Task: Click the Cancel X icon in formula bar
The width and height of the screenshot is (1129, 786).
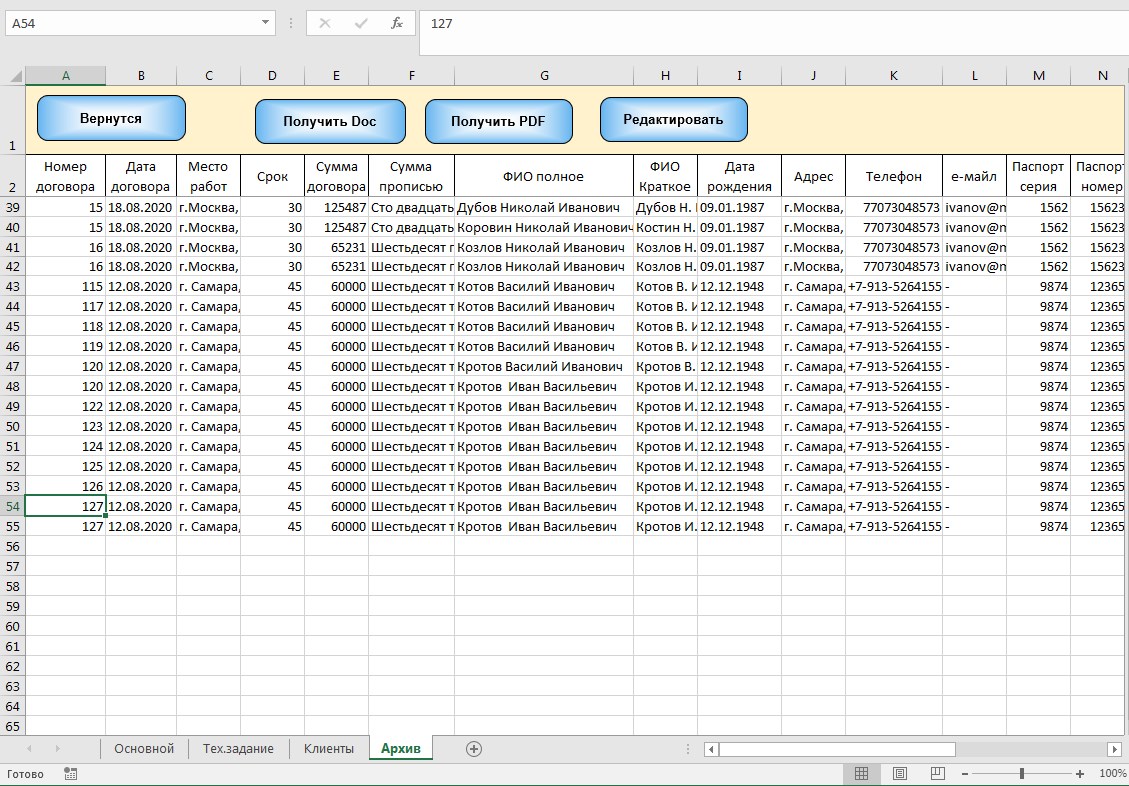Action: (x=325, y=23)
